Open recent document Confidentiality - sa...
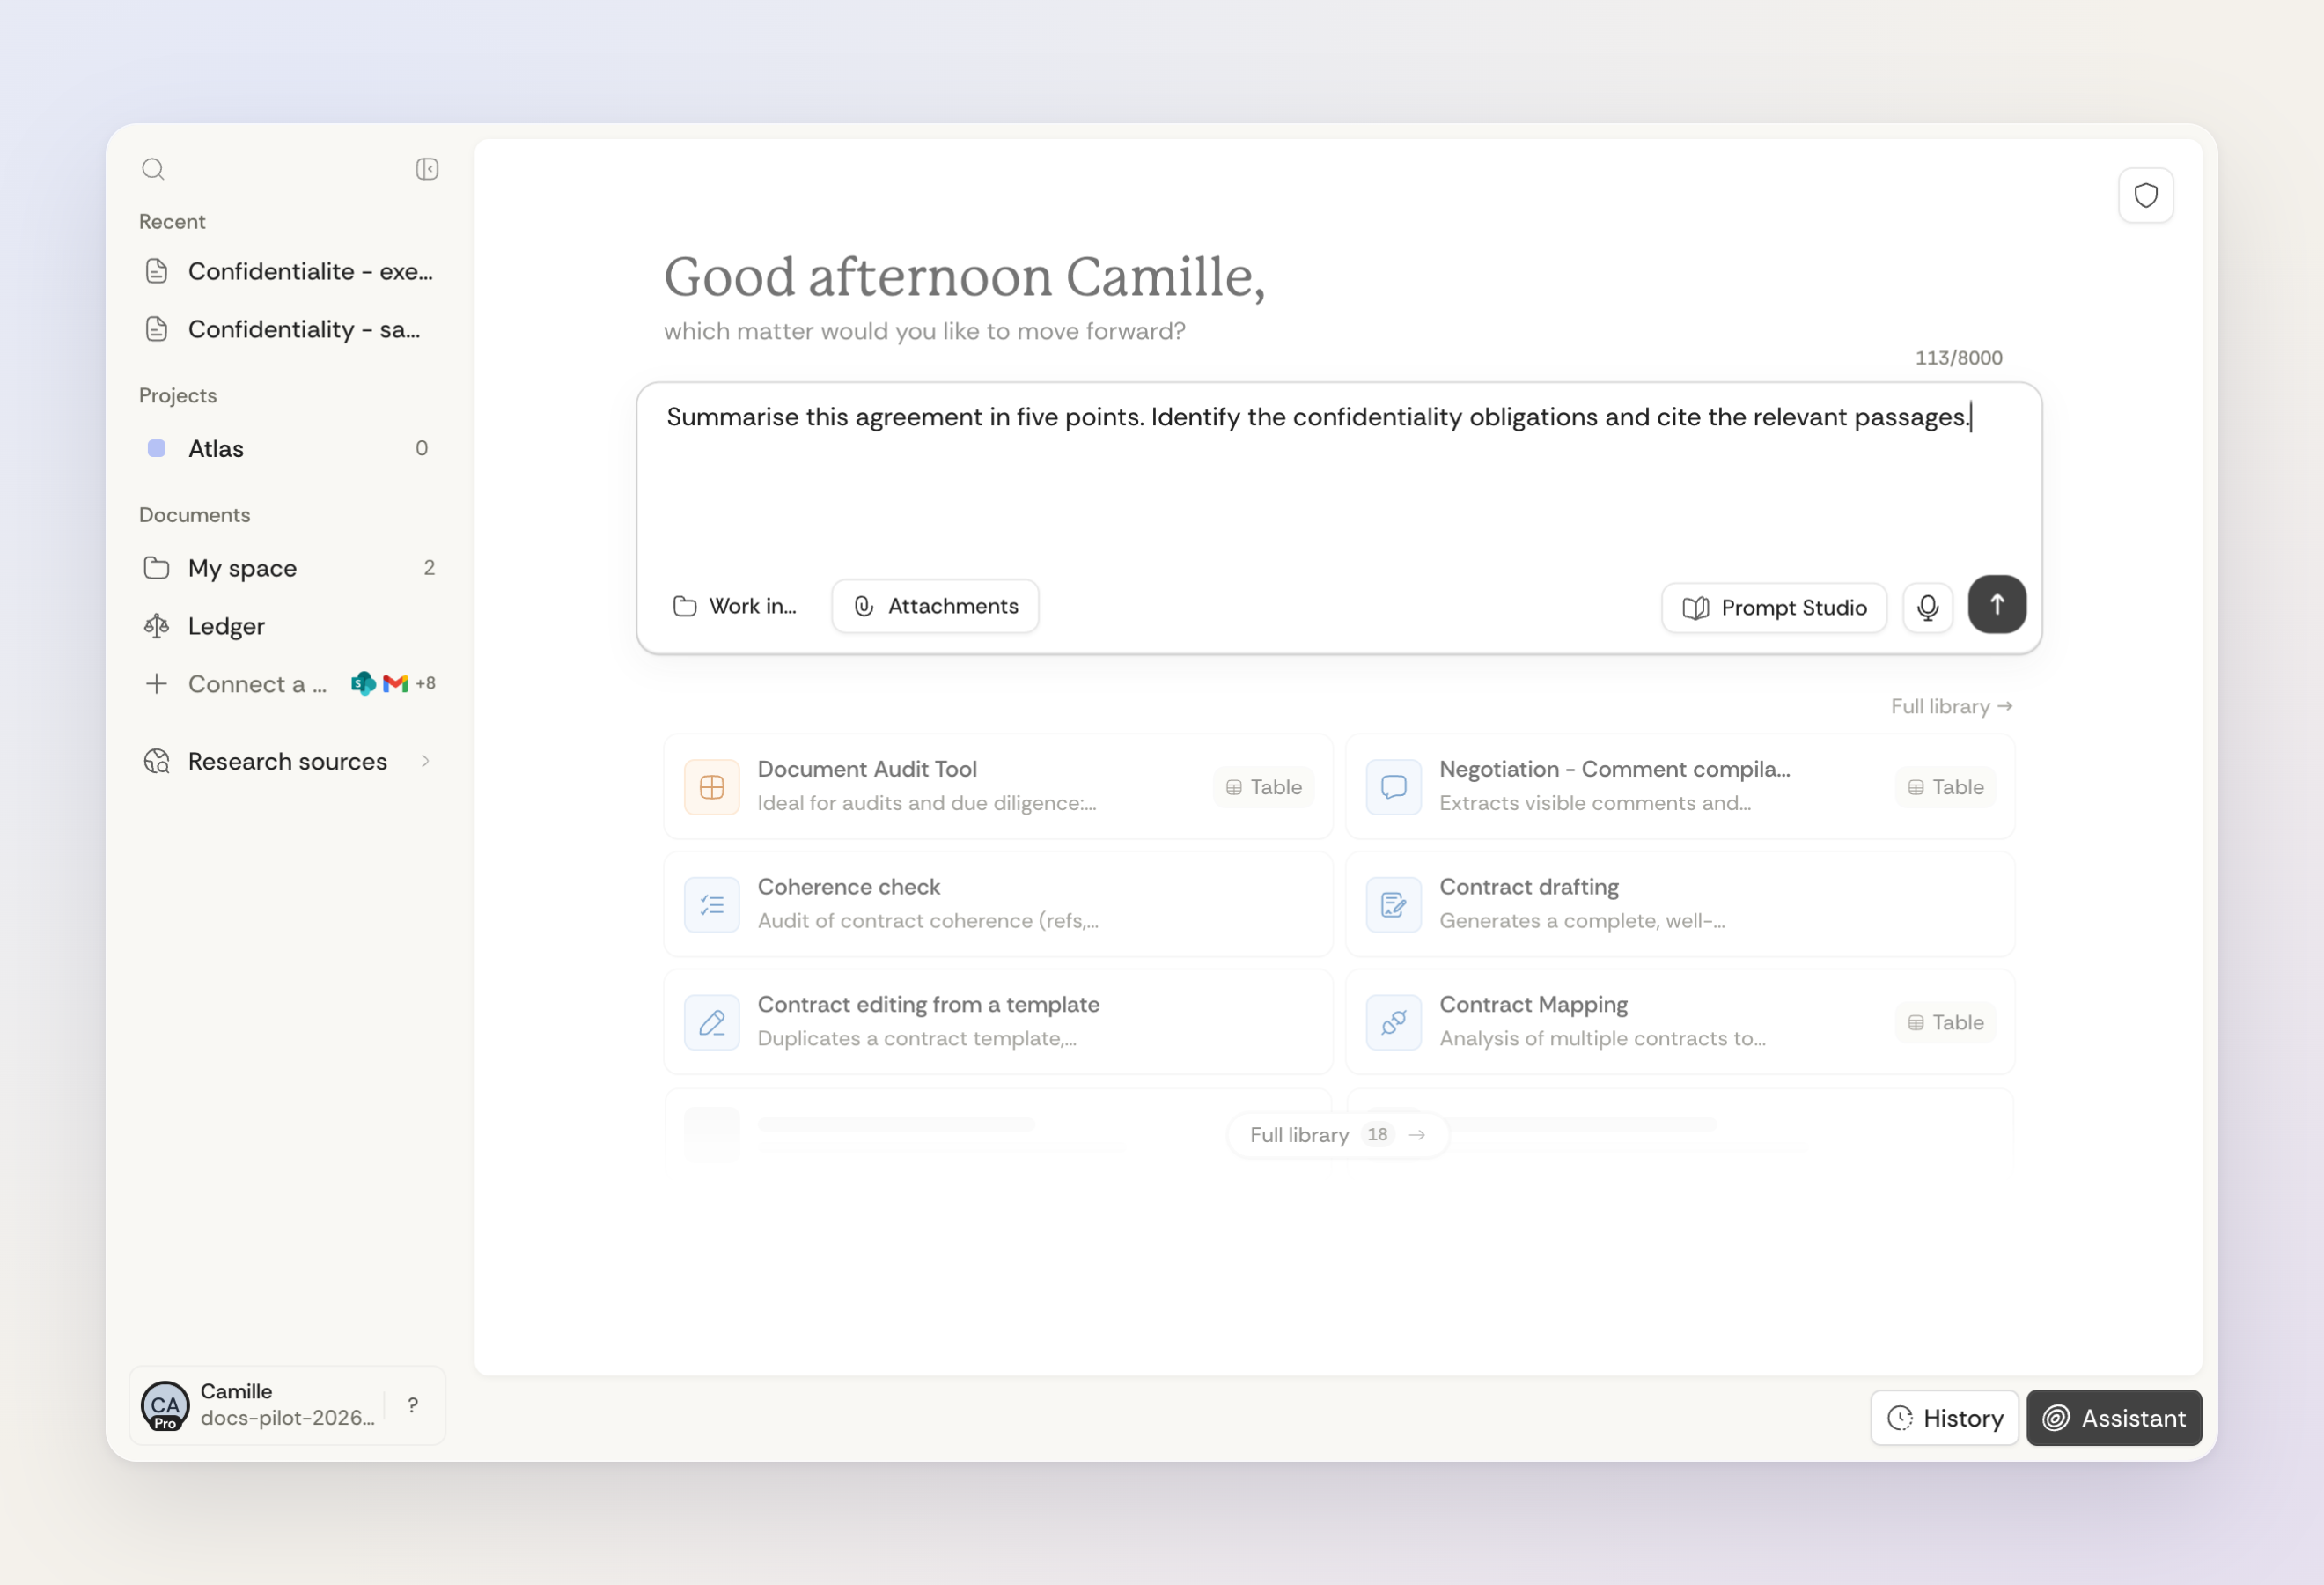Viewport: 2324px width, 1585px height. (x=289, y=329)
